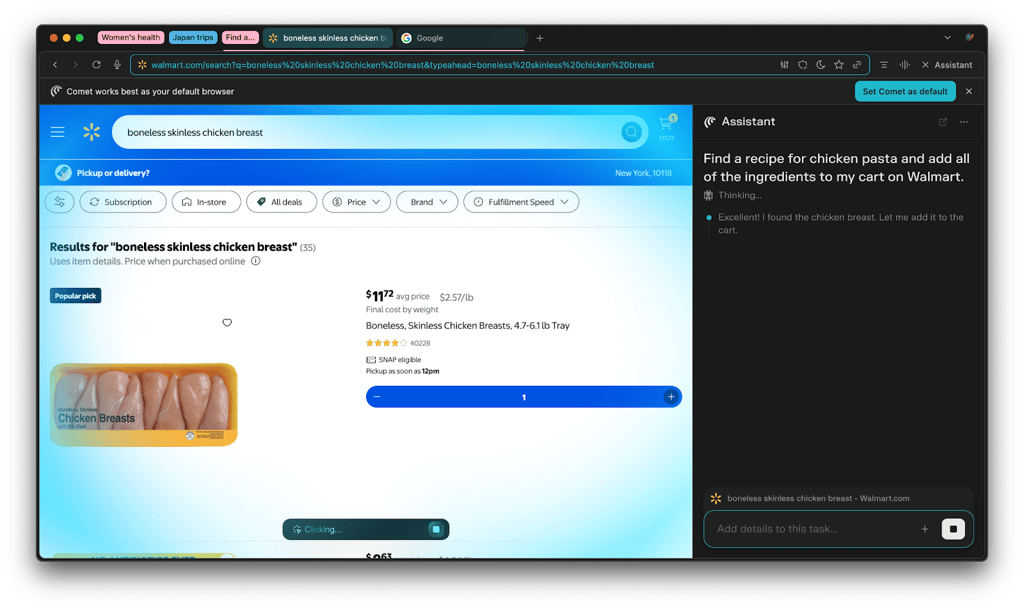The image size is (1024, 609).
Task: Favorite the chicken breasts with heart icon
Action: (227, 322)
